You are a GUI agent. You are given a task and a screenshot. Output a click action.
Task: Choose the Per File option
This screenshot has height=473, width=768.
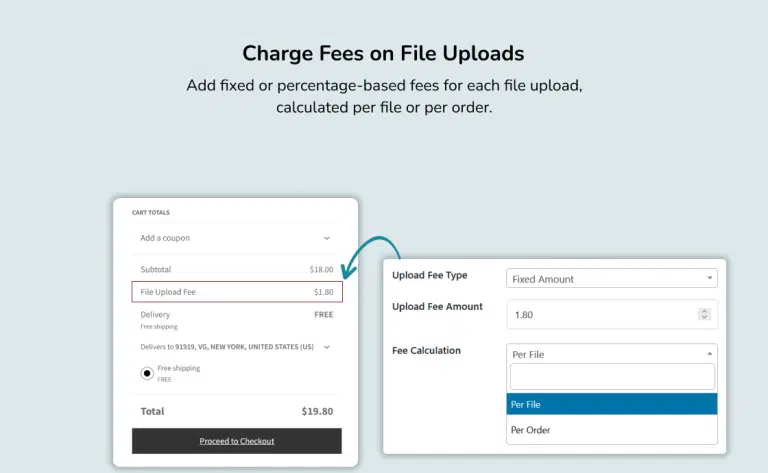[612, 404]
